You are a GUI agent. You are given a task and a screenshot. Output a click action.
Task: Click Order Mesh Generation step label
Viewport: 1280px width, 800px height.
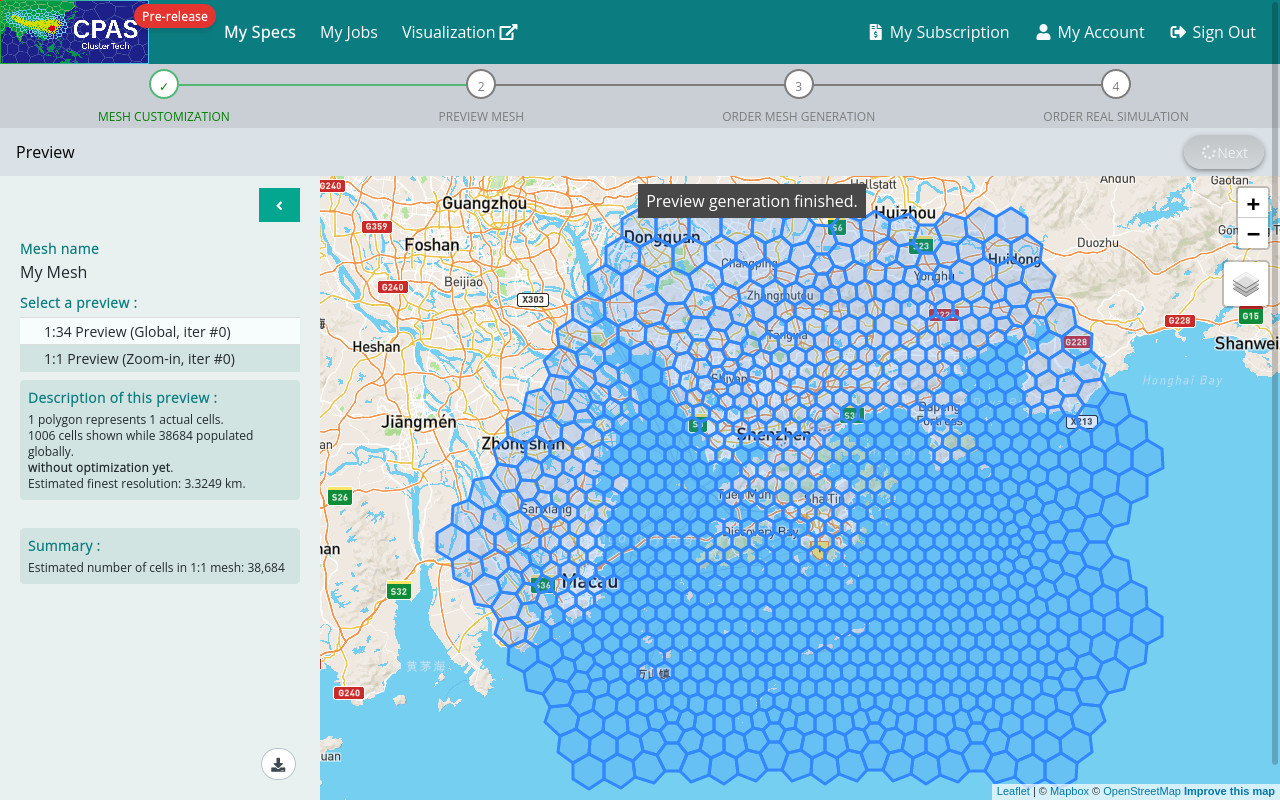click(x=798, y=116)
